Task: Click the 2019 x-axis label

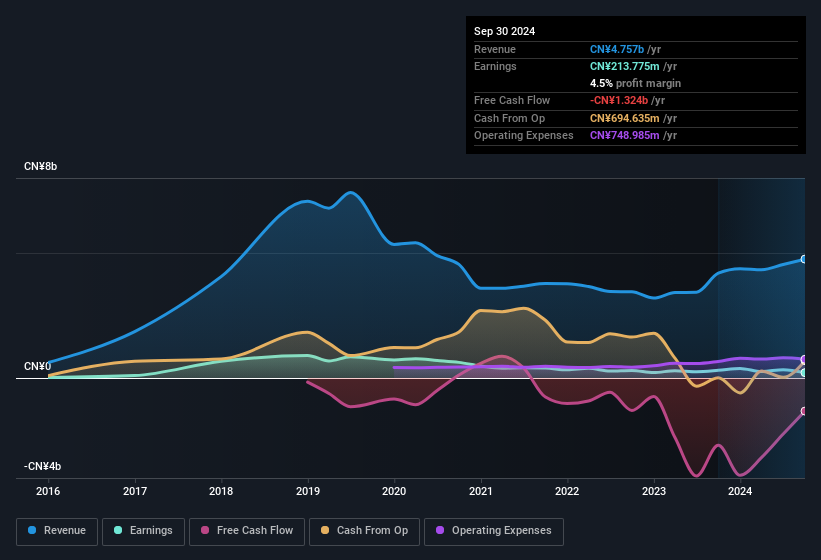Action: pyautogui.click(x=308, y=491)
